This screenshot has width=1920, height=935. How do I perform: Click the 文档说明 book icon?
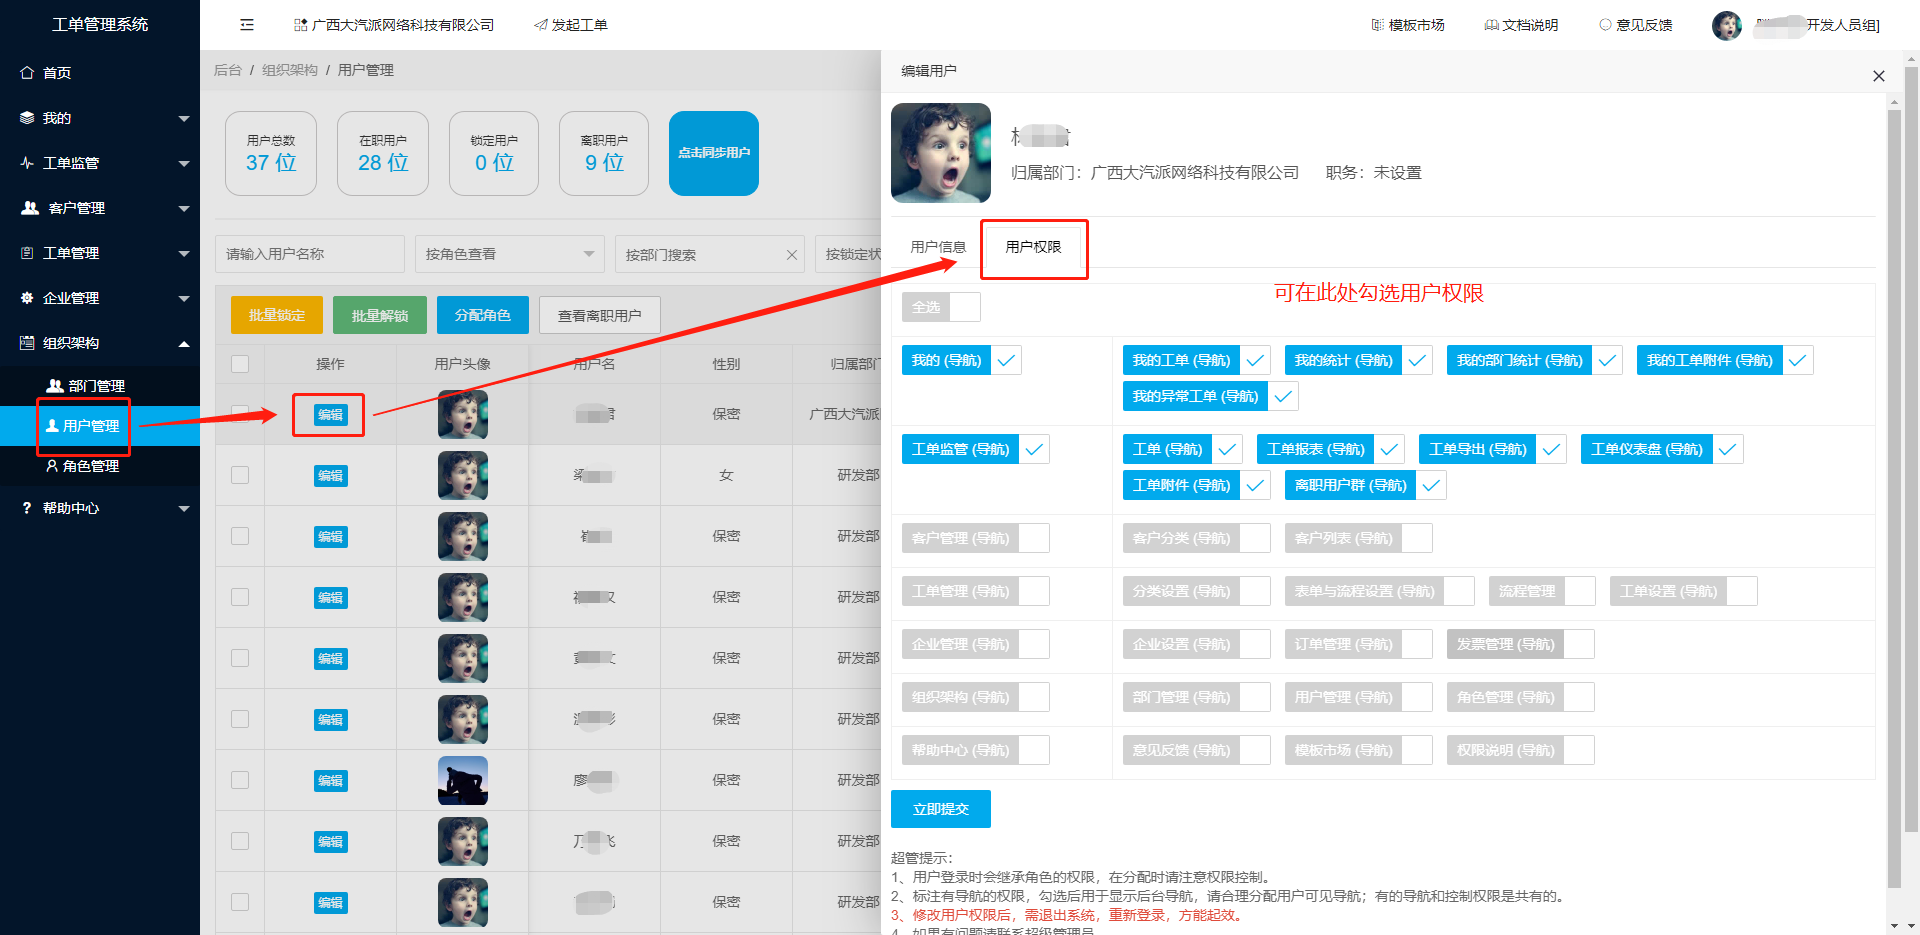click(1492, 25)
